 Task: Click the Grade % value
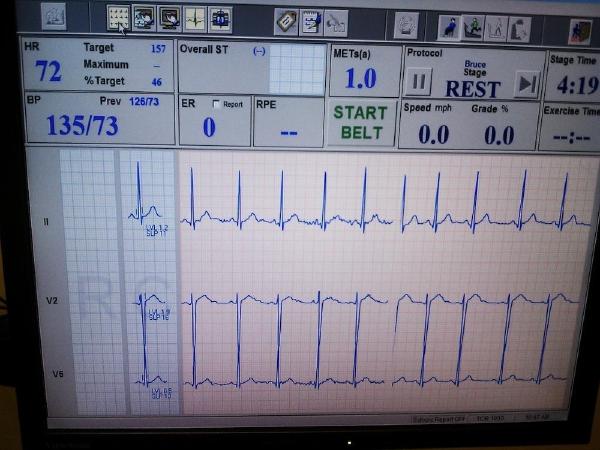click(499, 134)
